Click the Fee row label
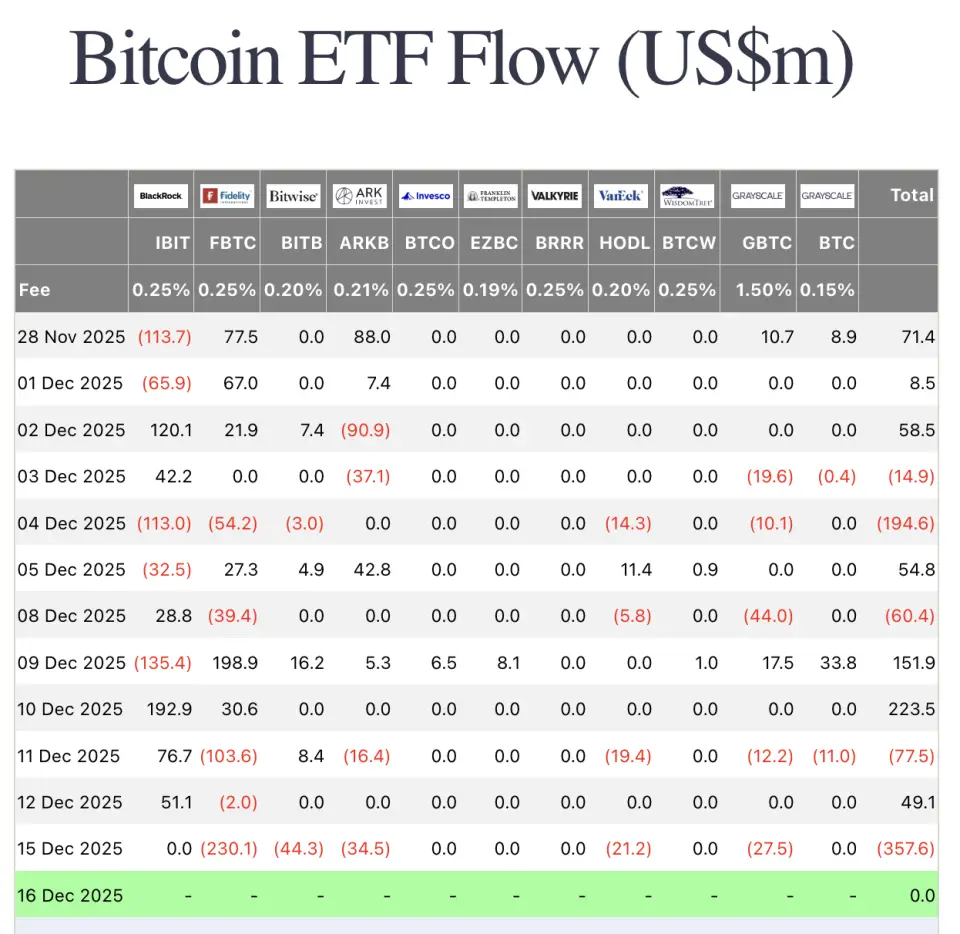Screen dimensions: 960x934 point(34,290)
